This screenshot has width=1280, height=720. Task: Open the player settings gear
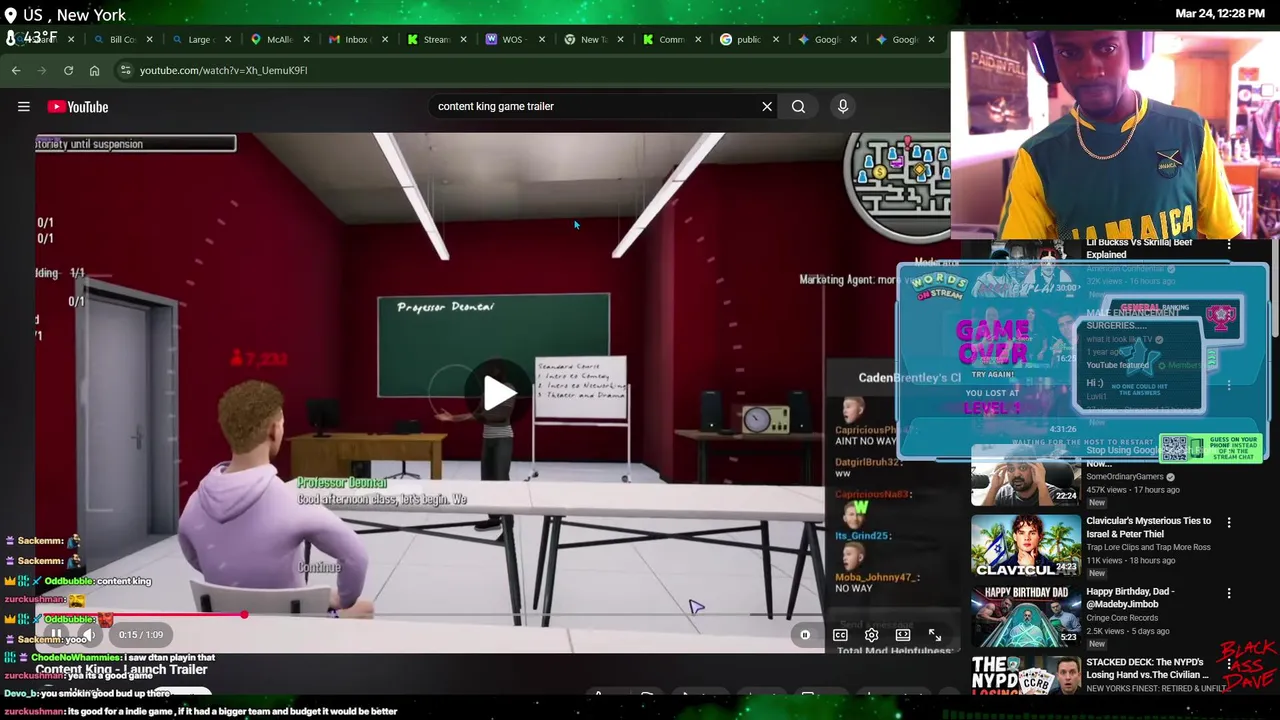coord(871,634)
